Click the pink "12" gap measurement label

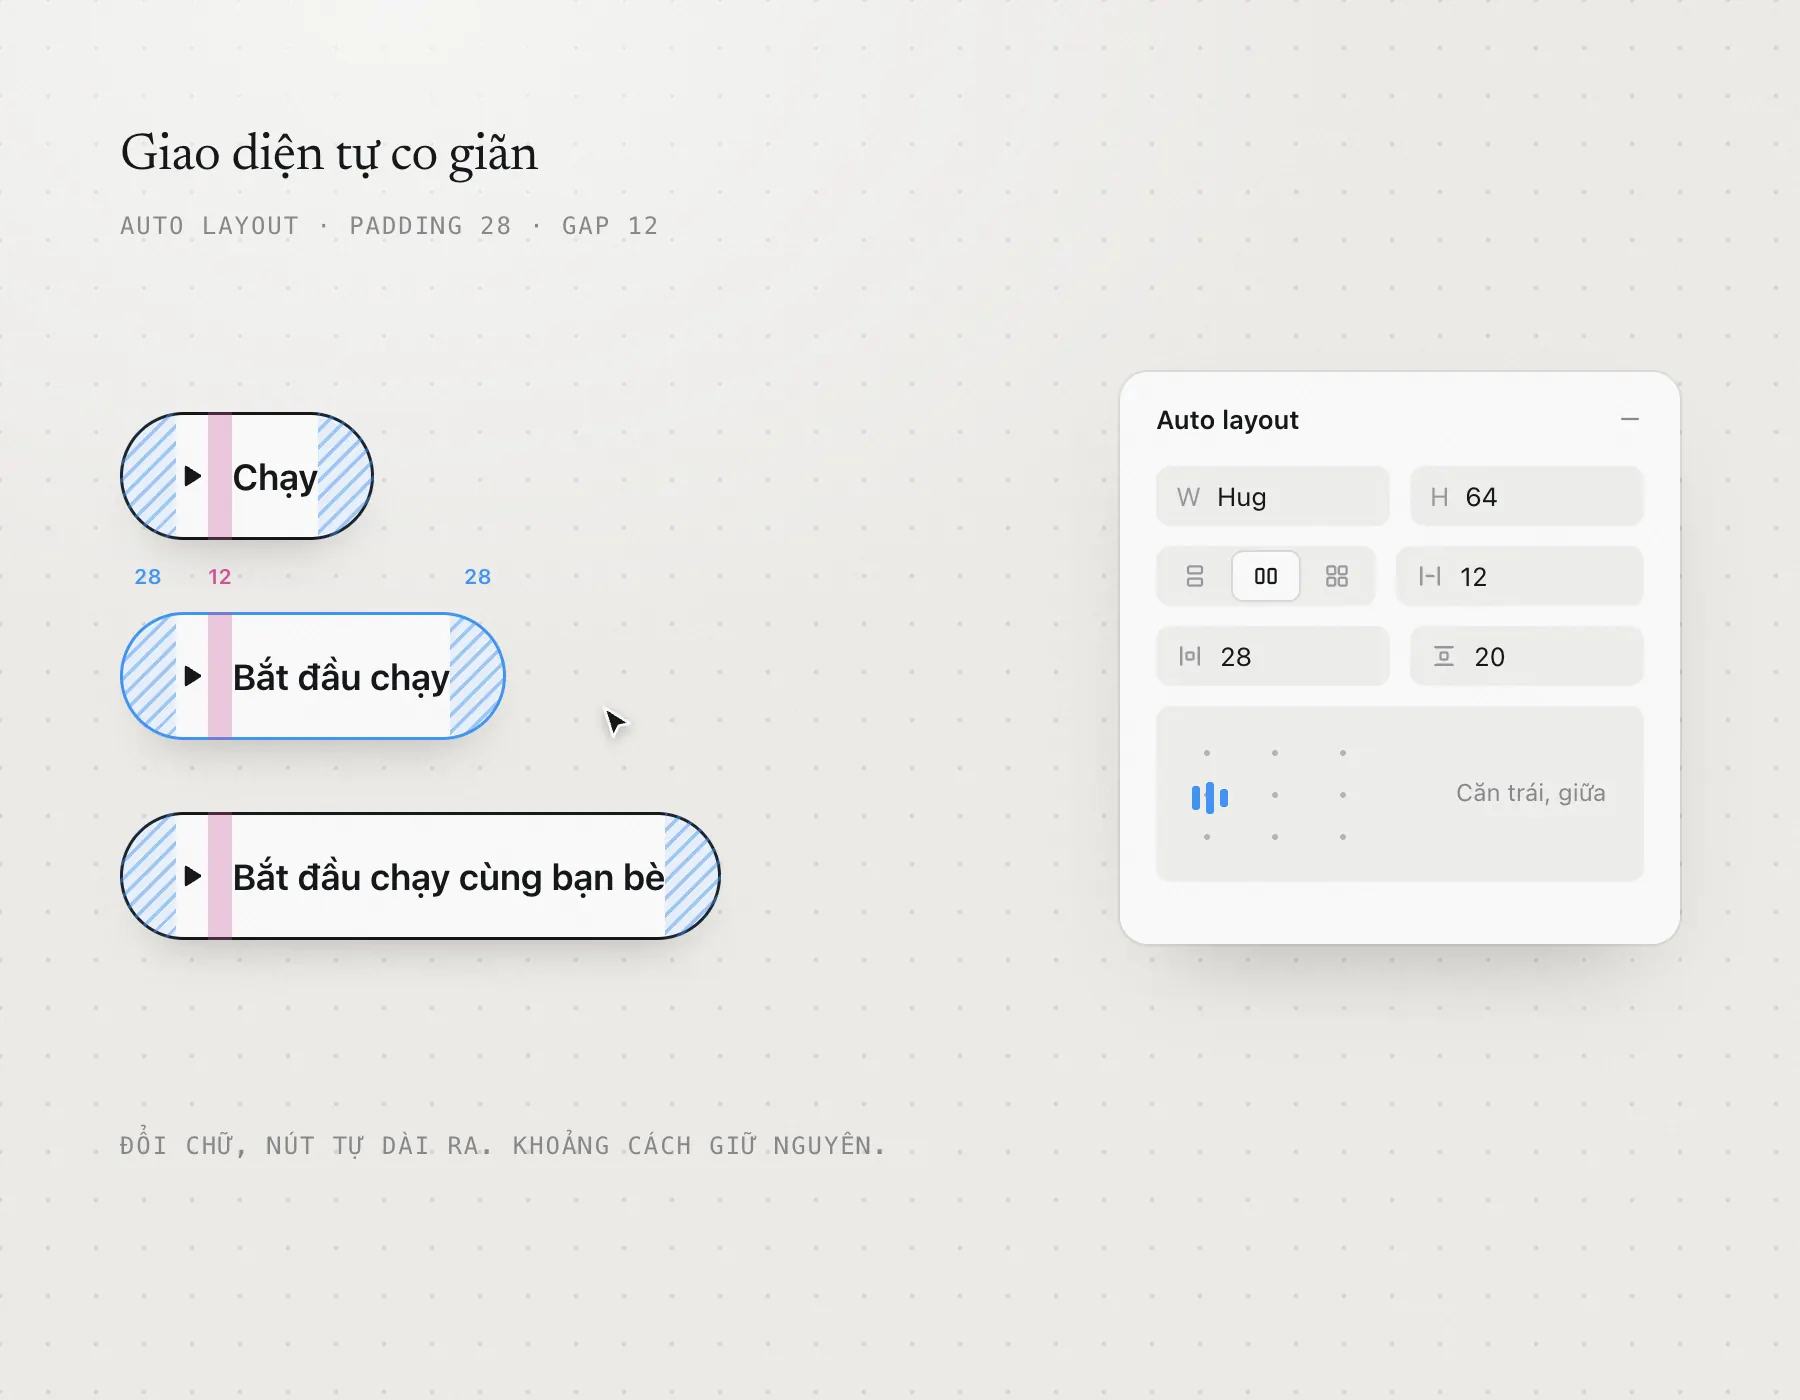point(220,577)
